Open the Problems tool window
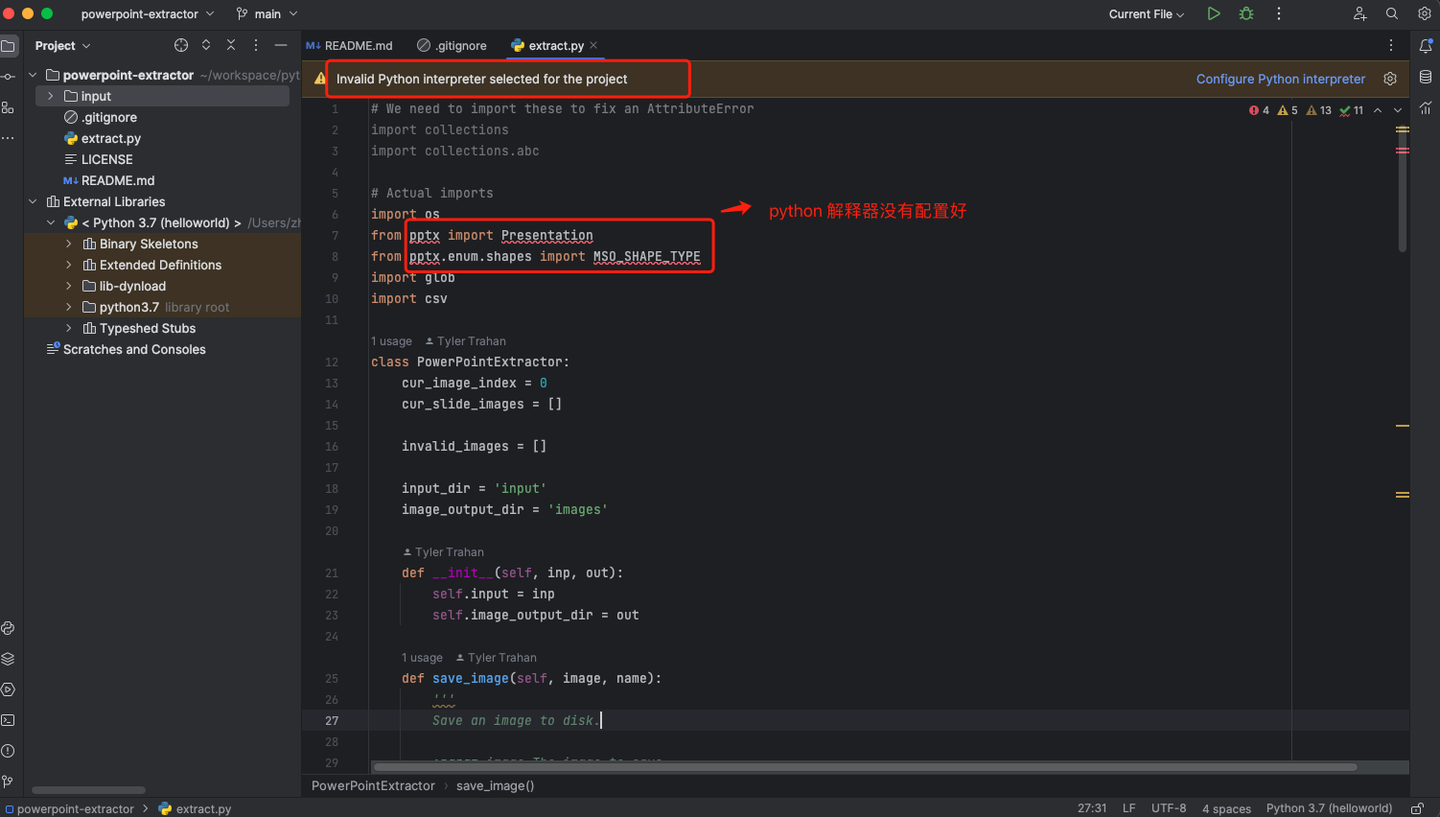1440x817 pixels. coord(8,750)
